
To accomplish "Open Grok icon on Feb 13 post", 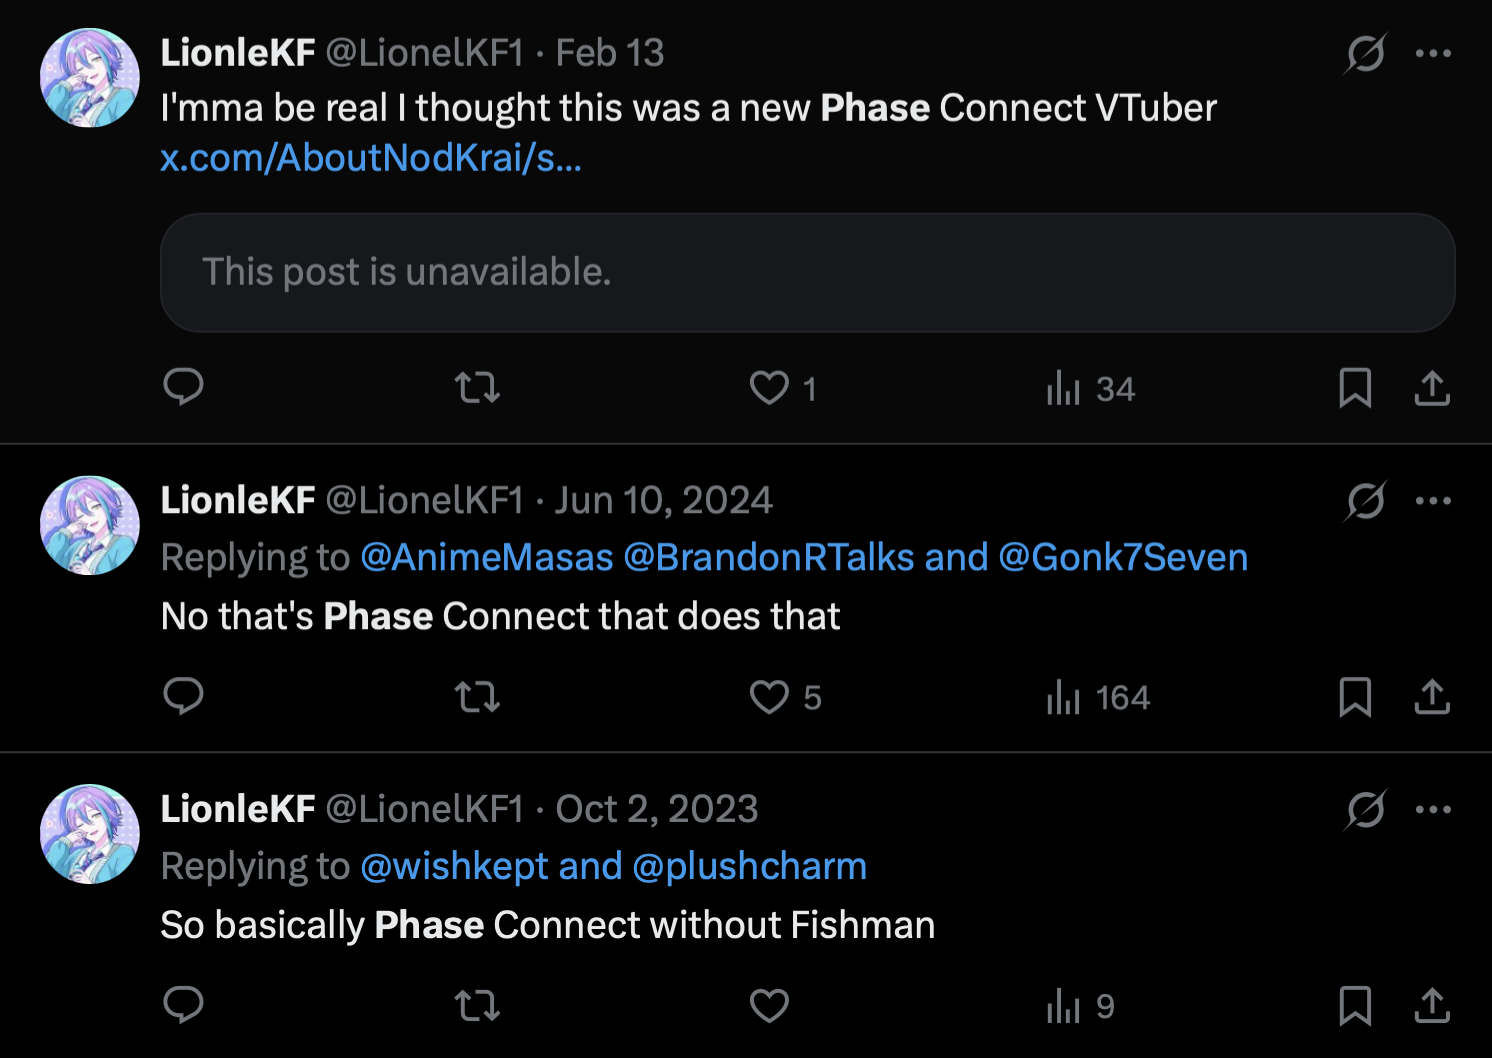I will click(x=1365, y=53).
